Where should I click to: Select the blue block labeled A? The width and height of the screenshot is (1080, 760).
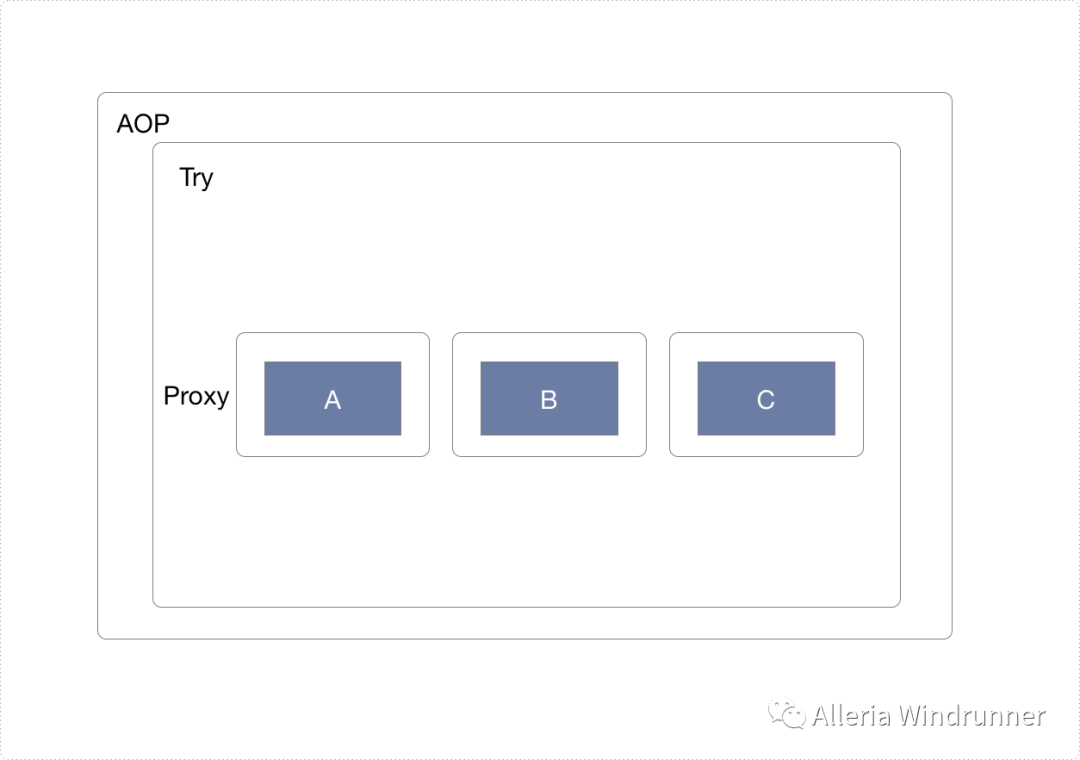(332, 398)
